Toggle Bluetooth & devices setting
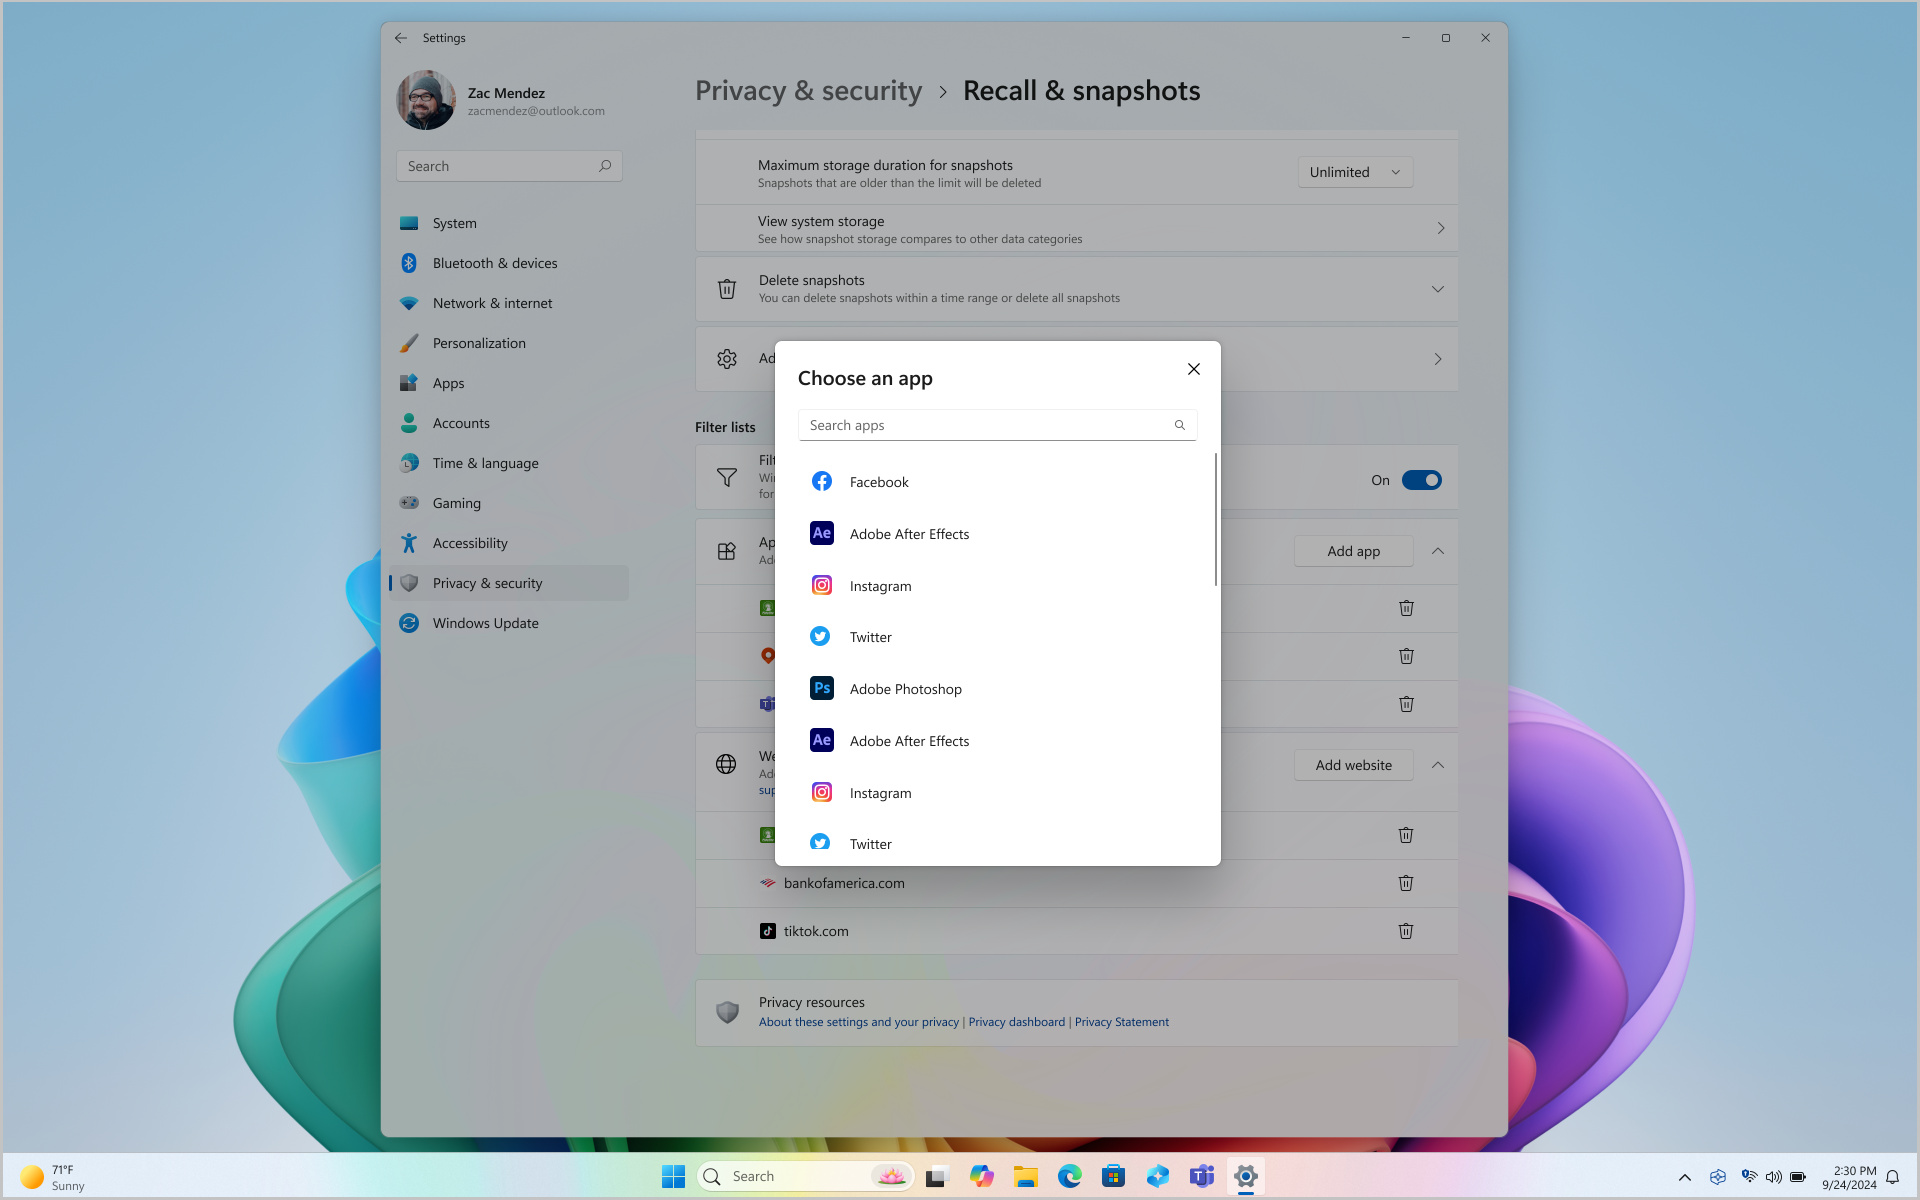This screenshot has height=1200, width=1920. (x=493, y=261)
